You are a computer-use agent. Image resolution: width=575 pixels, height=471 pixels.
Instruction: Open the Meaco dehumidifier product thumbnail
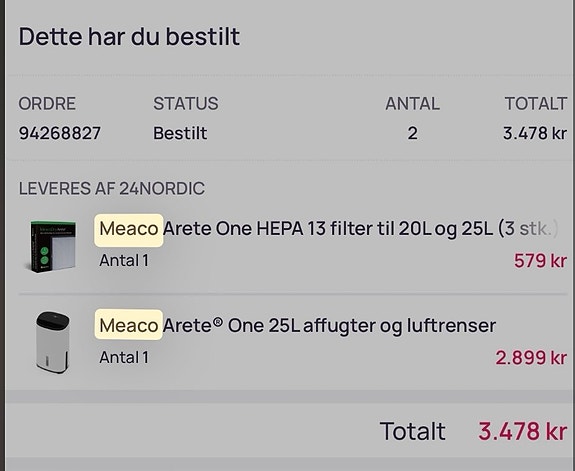coord(52,342)
